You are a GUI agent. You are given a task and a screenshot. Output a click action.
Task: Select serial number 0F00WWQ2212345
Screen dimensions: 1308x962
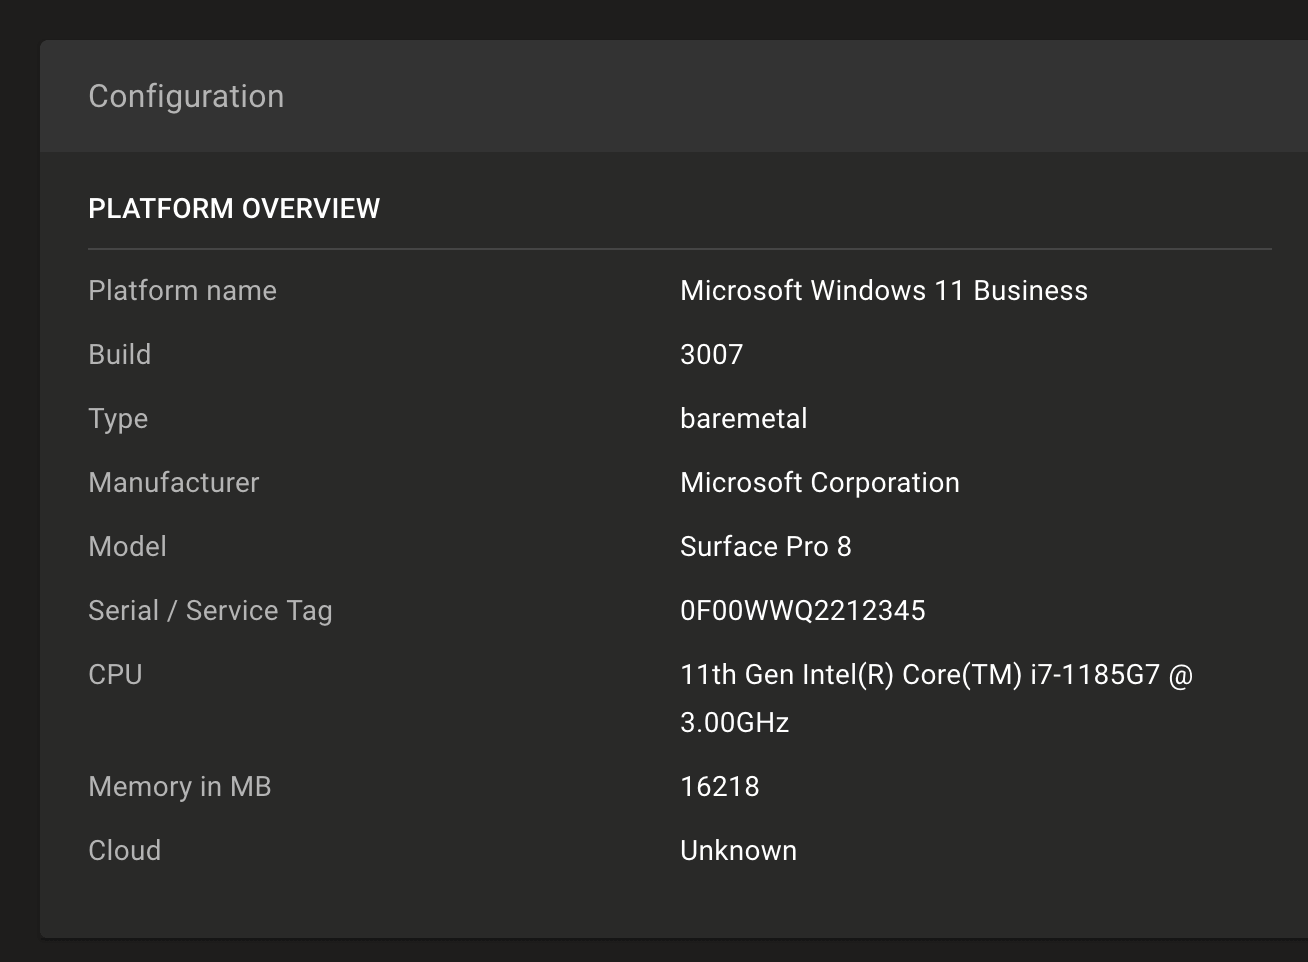click(802, 610)
